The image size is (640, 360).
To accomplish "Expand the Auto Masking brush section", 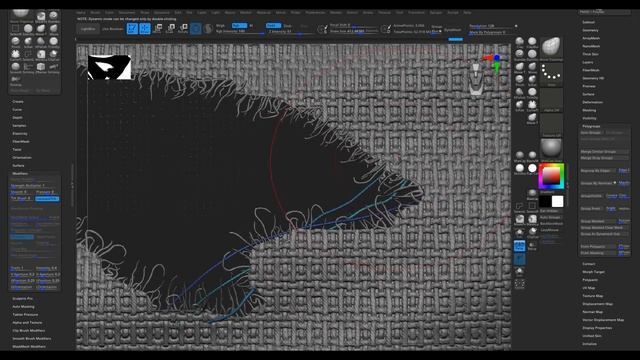I will tap(23, 307).
